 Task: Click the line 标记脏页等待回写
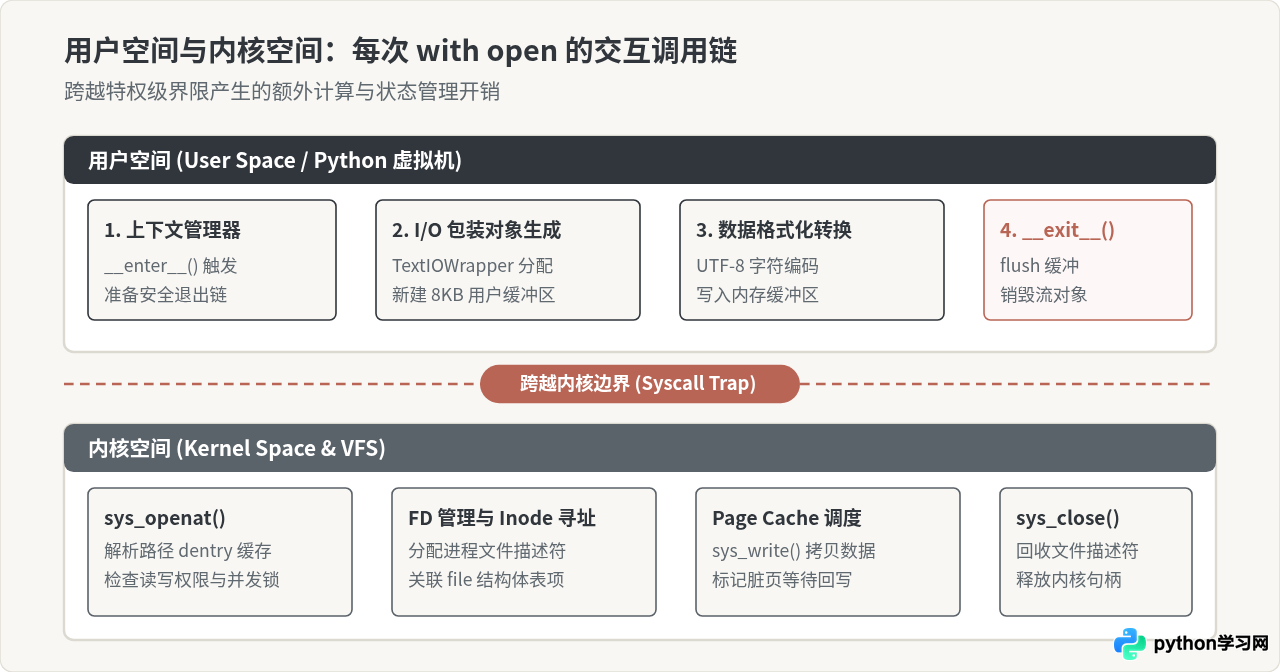782,579
